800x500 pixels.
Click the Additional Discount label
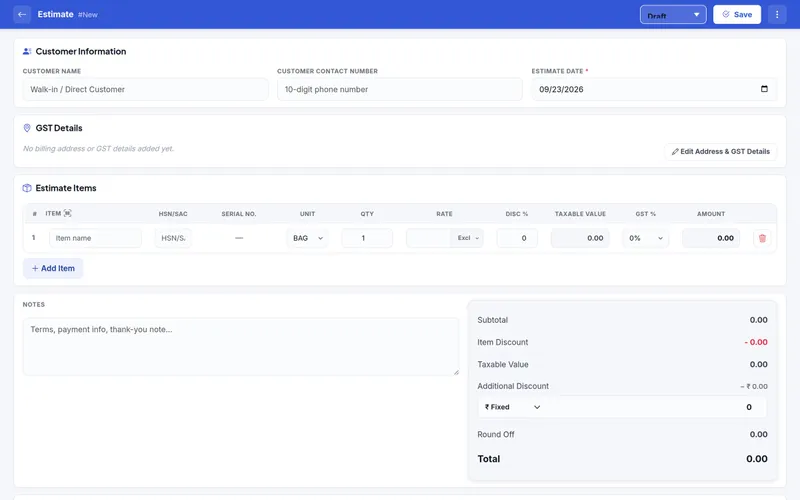(x=513, y=386)
